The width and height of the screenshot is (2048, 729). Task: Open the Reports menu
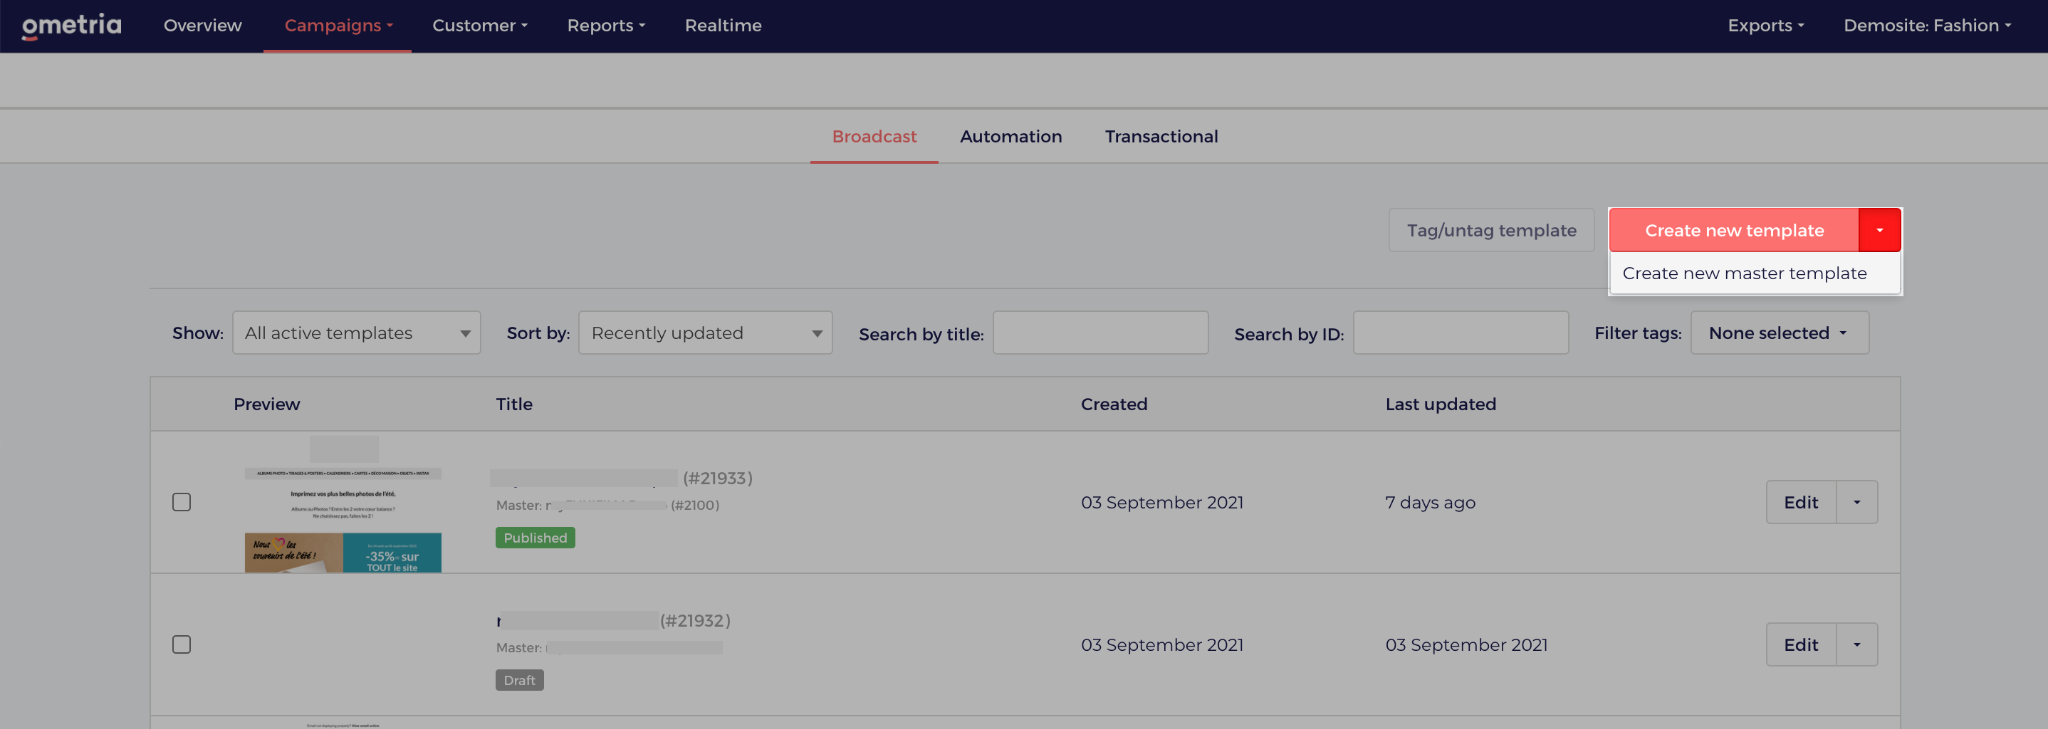[x=606, y=26]
